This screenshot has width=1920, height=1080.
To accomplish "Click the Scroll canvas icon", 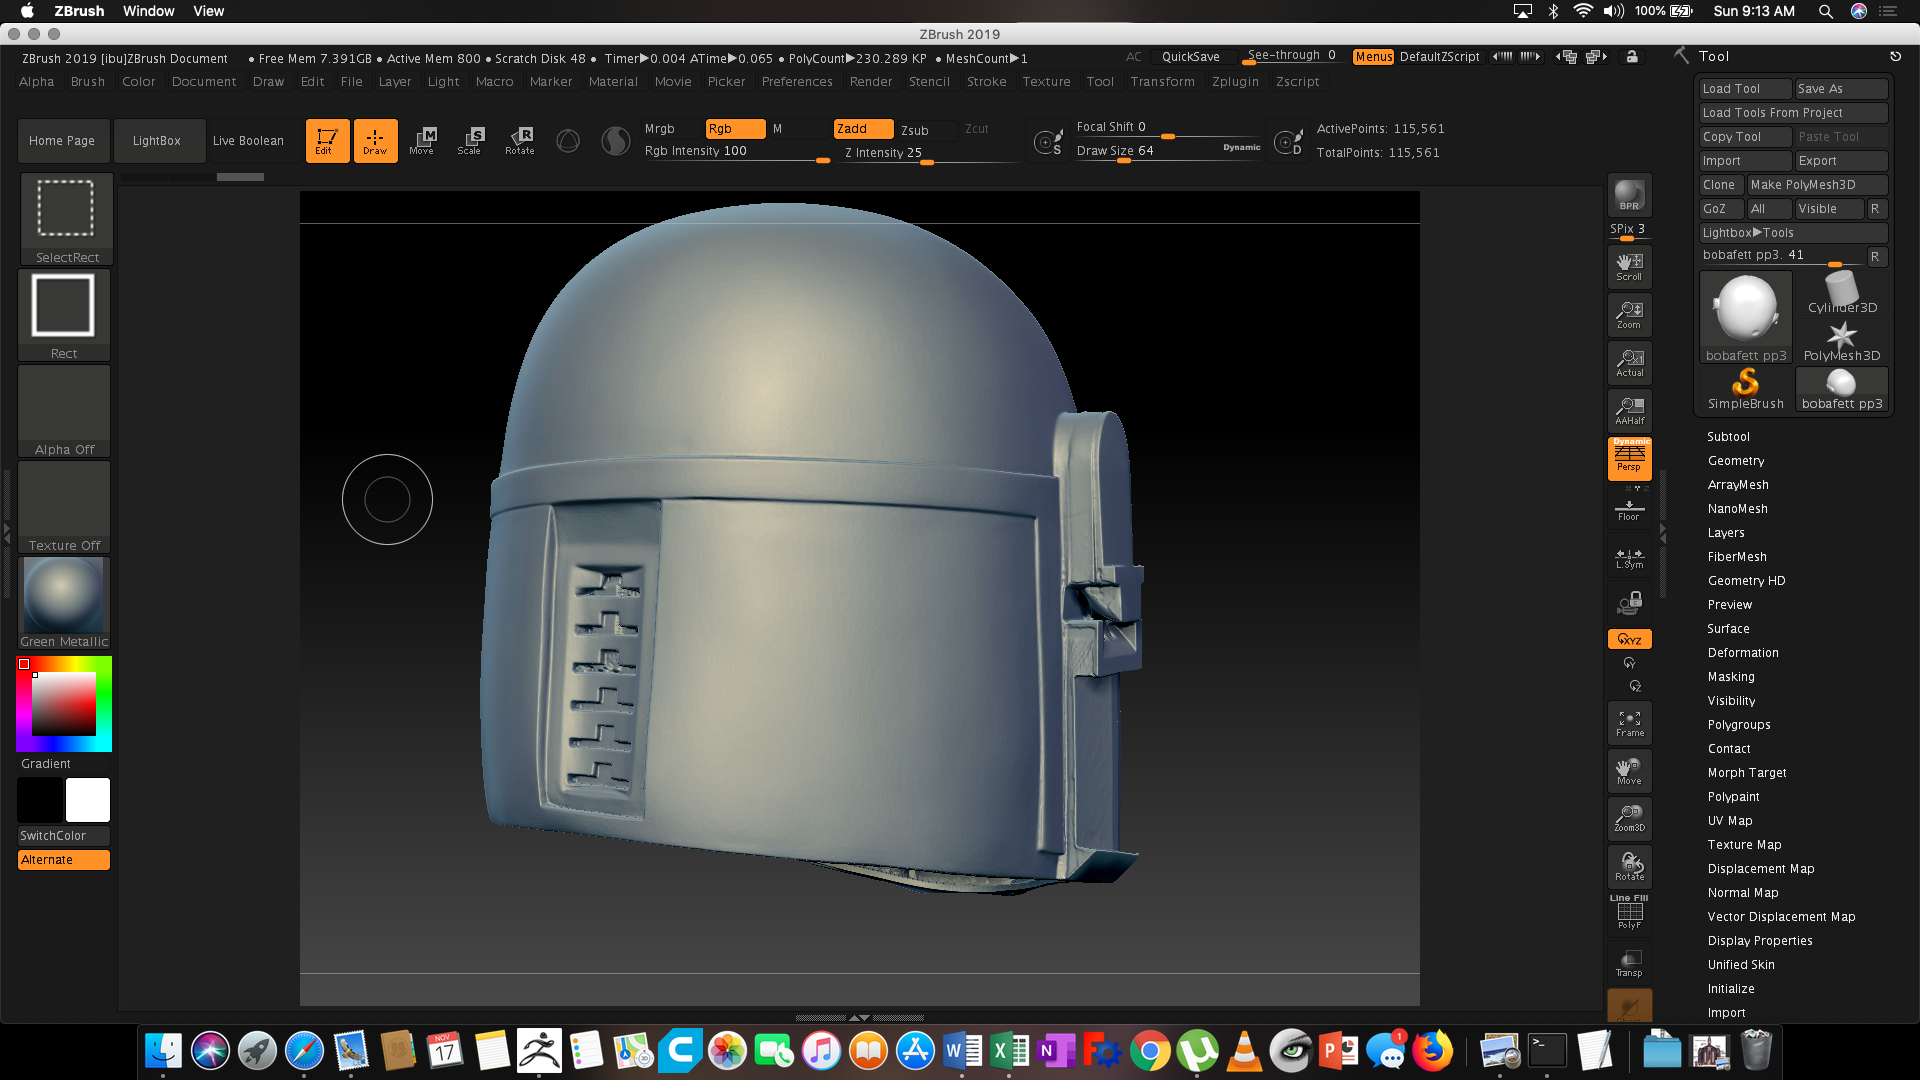I will click(1629, 267).
